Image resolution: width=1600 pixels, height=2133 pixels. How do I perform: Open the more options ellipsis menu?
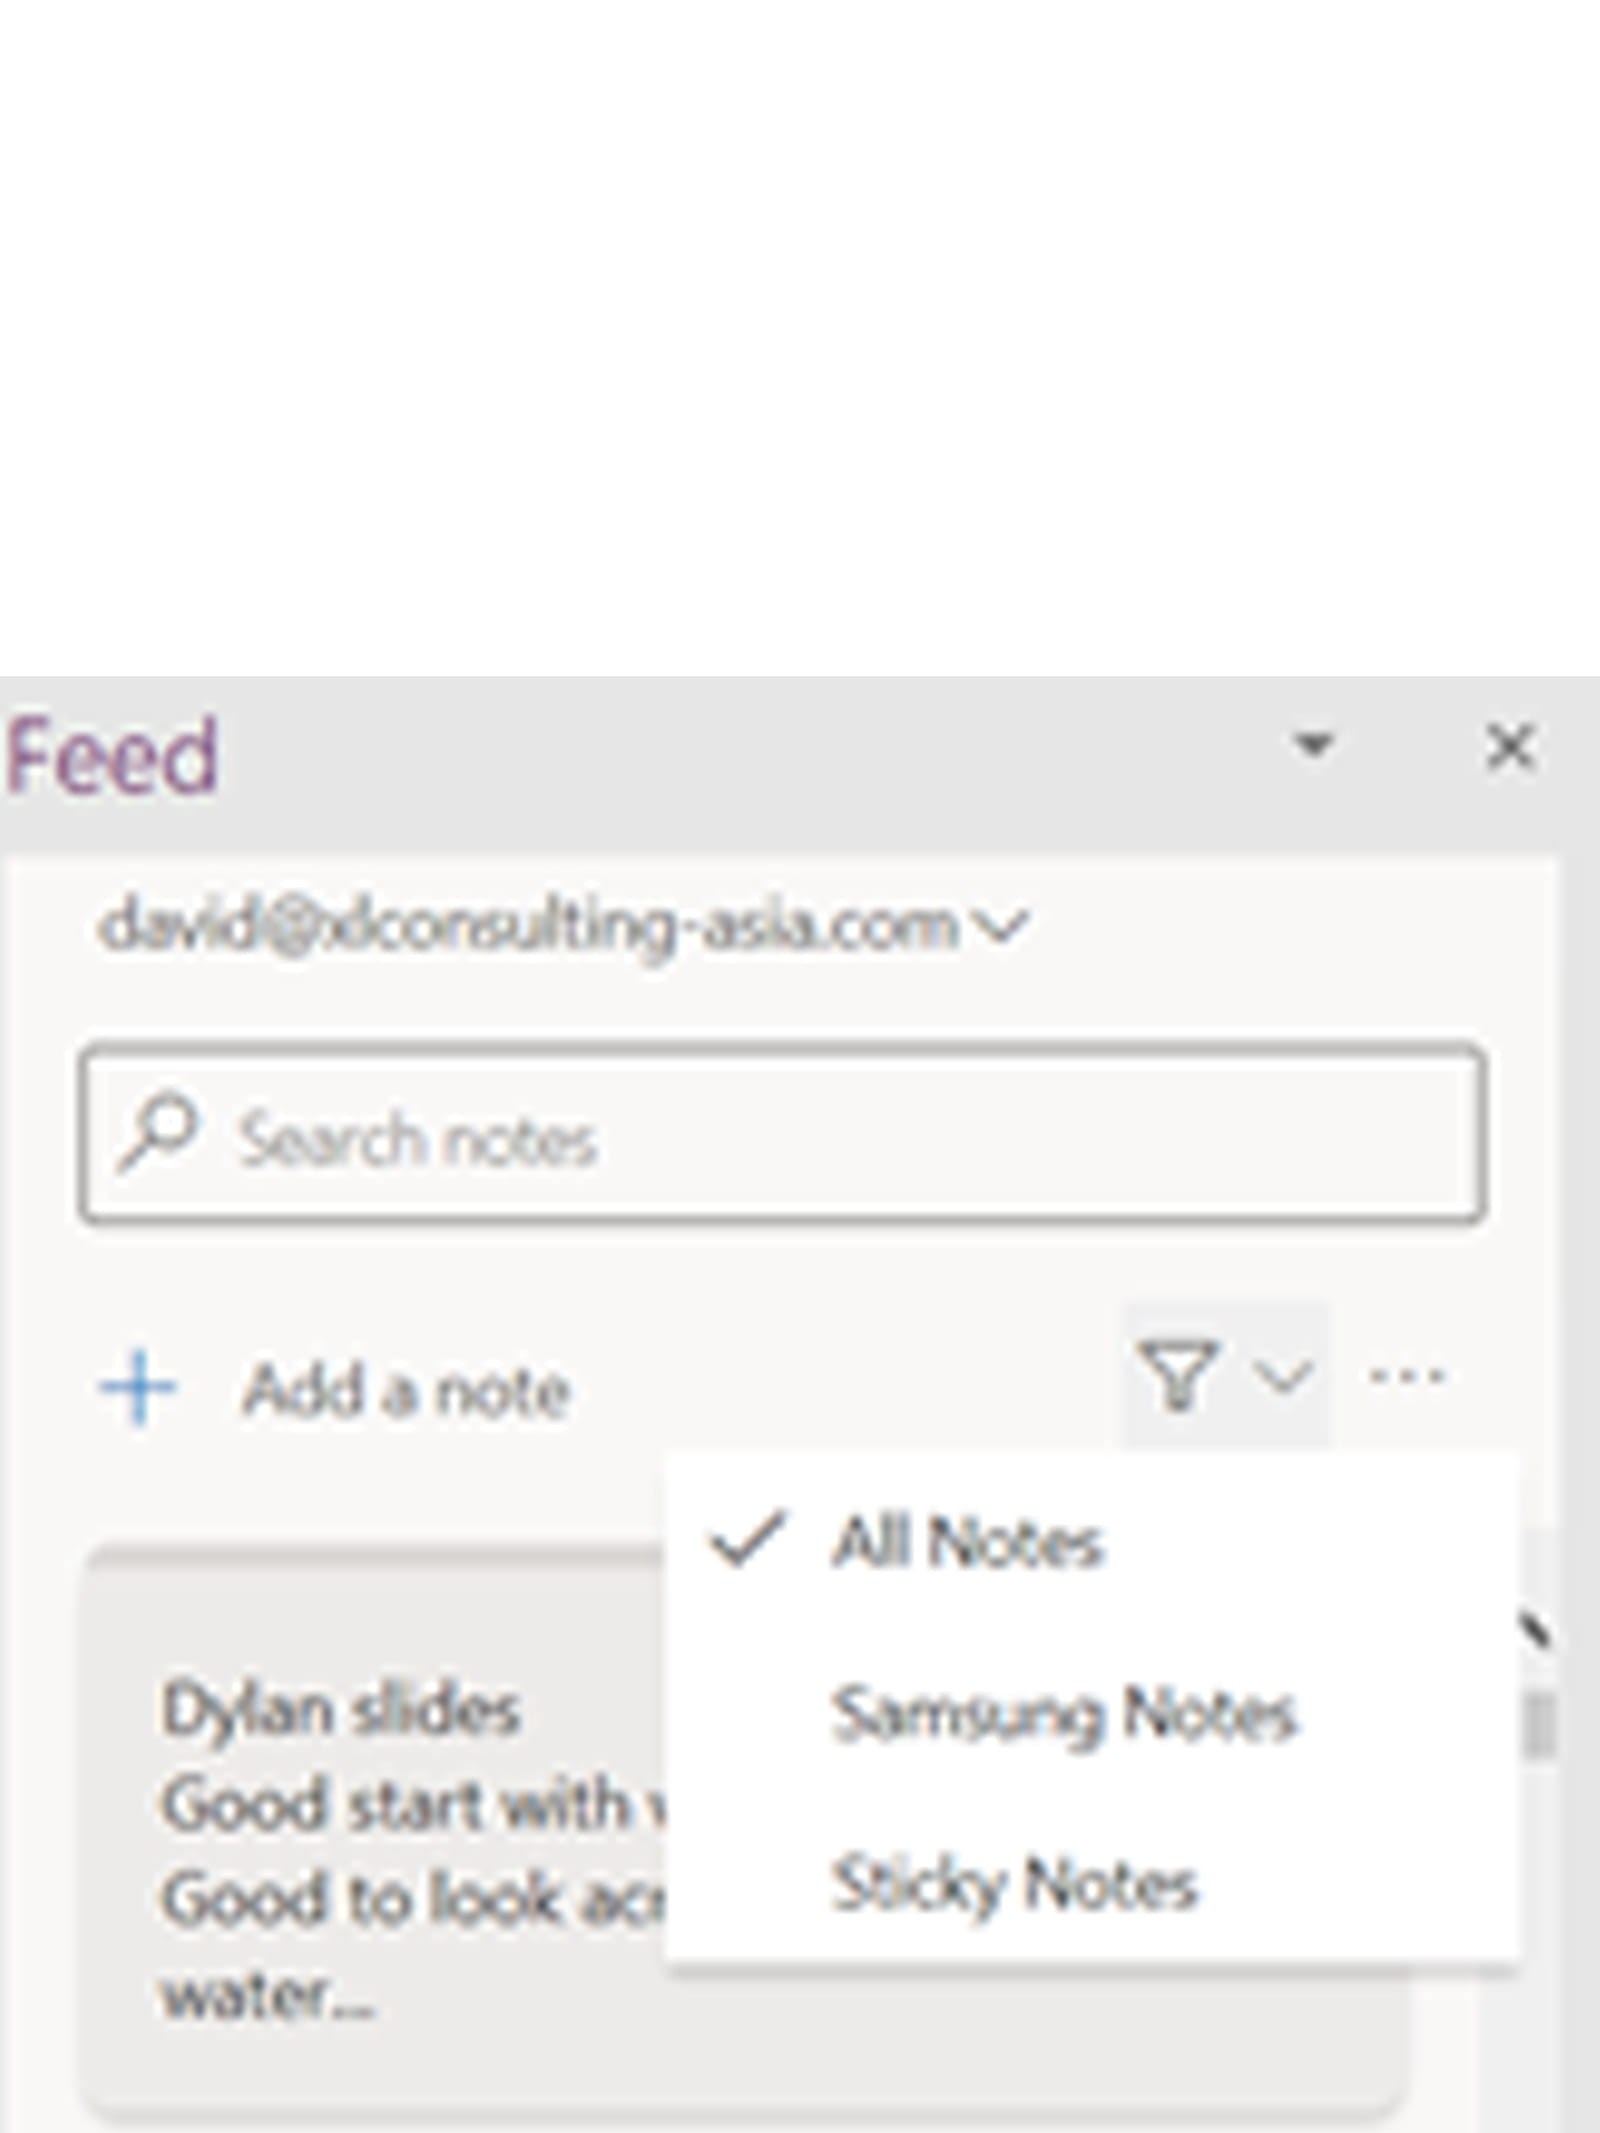(x=1406, y=1376)
